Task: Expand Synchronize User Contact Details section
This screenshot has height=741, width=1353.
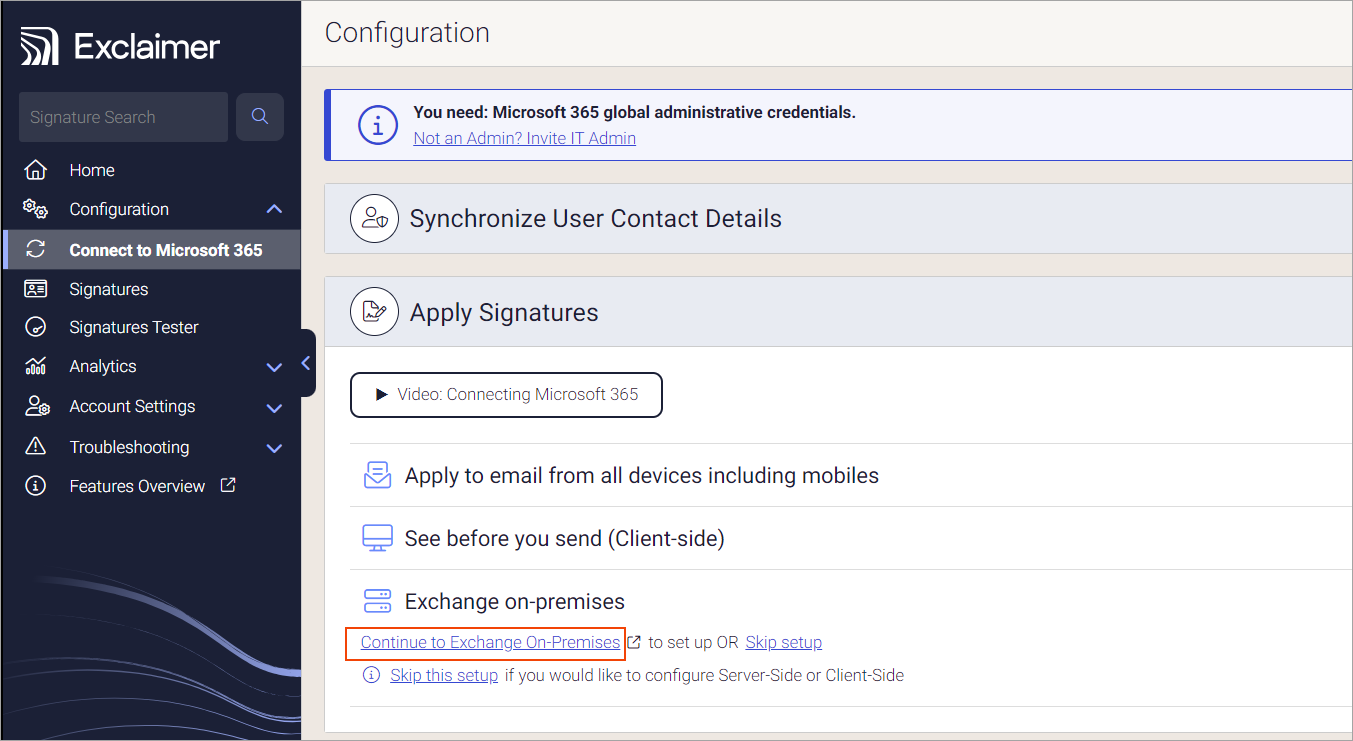Action: point(838,218)
